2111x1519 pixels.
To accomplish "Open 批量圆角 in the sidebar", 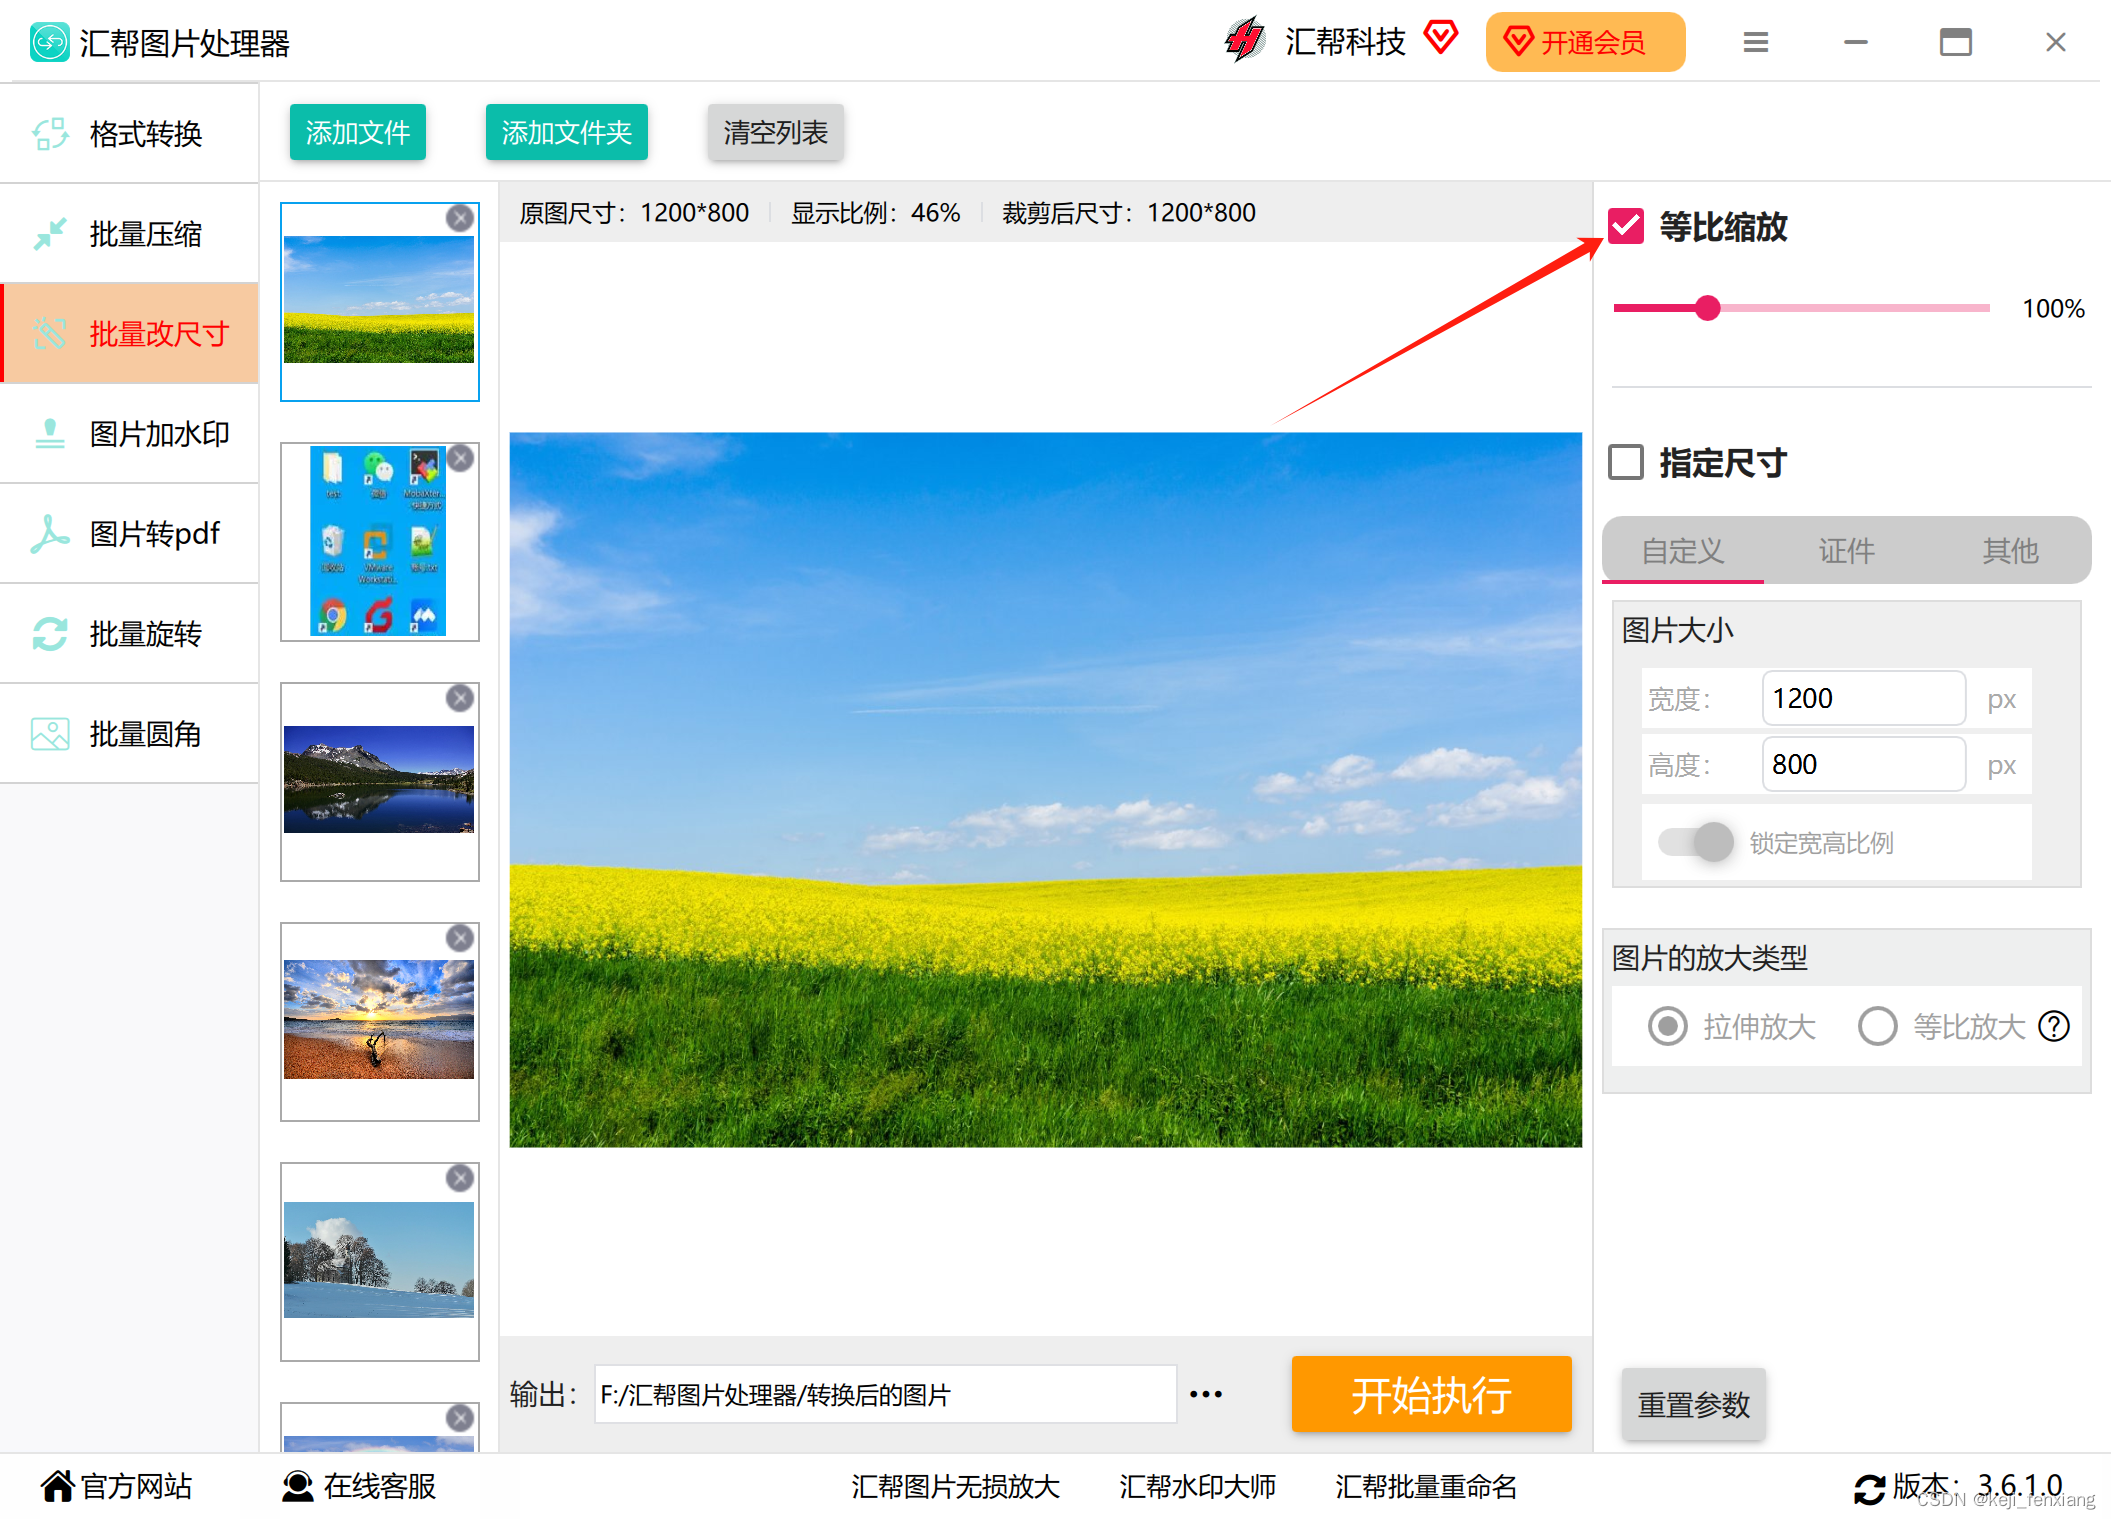I will [x=130, y=734].
